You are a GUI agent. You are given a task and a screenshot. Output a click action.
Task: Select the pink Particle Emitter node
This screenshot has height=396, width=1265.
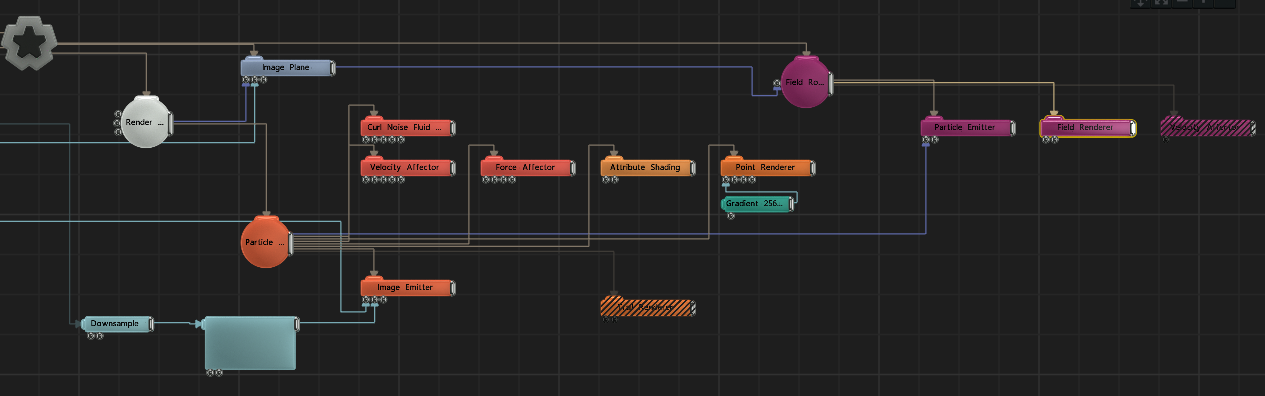pos(965,127)
